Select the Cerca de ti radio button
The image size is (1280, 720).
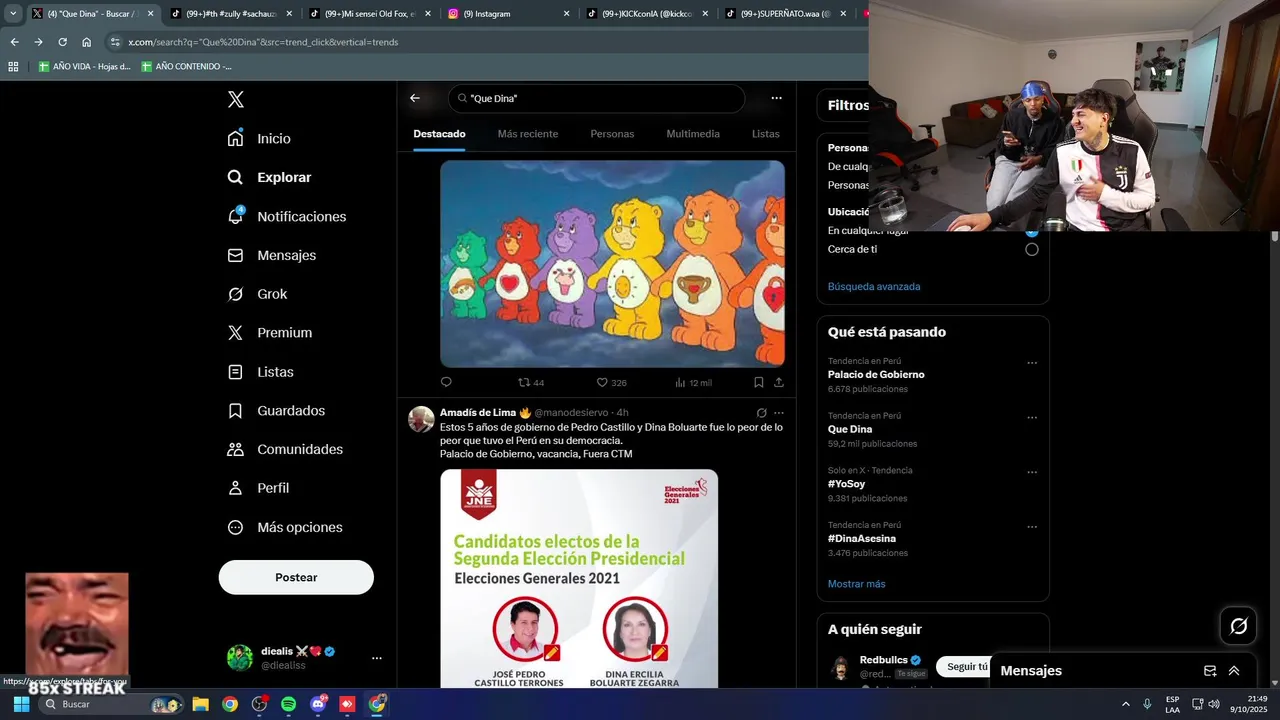tap(1031, 249)
